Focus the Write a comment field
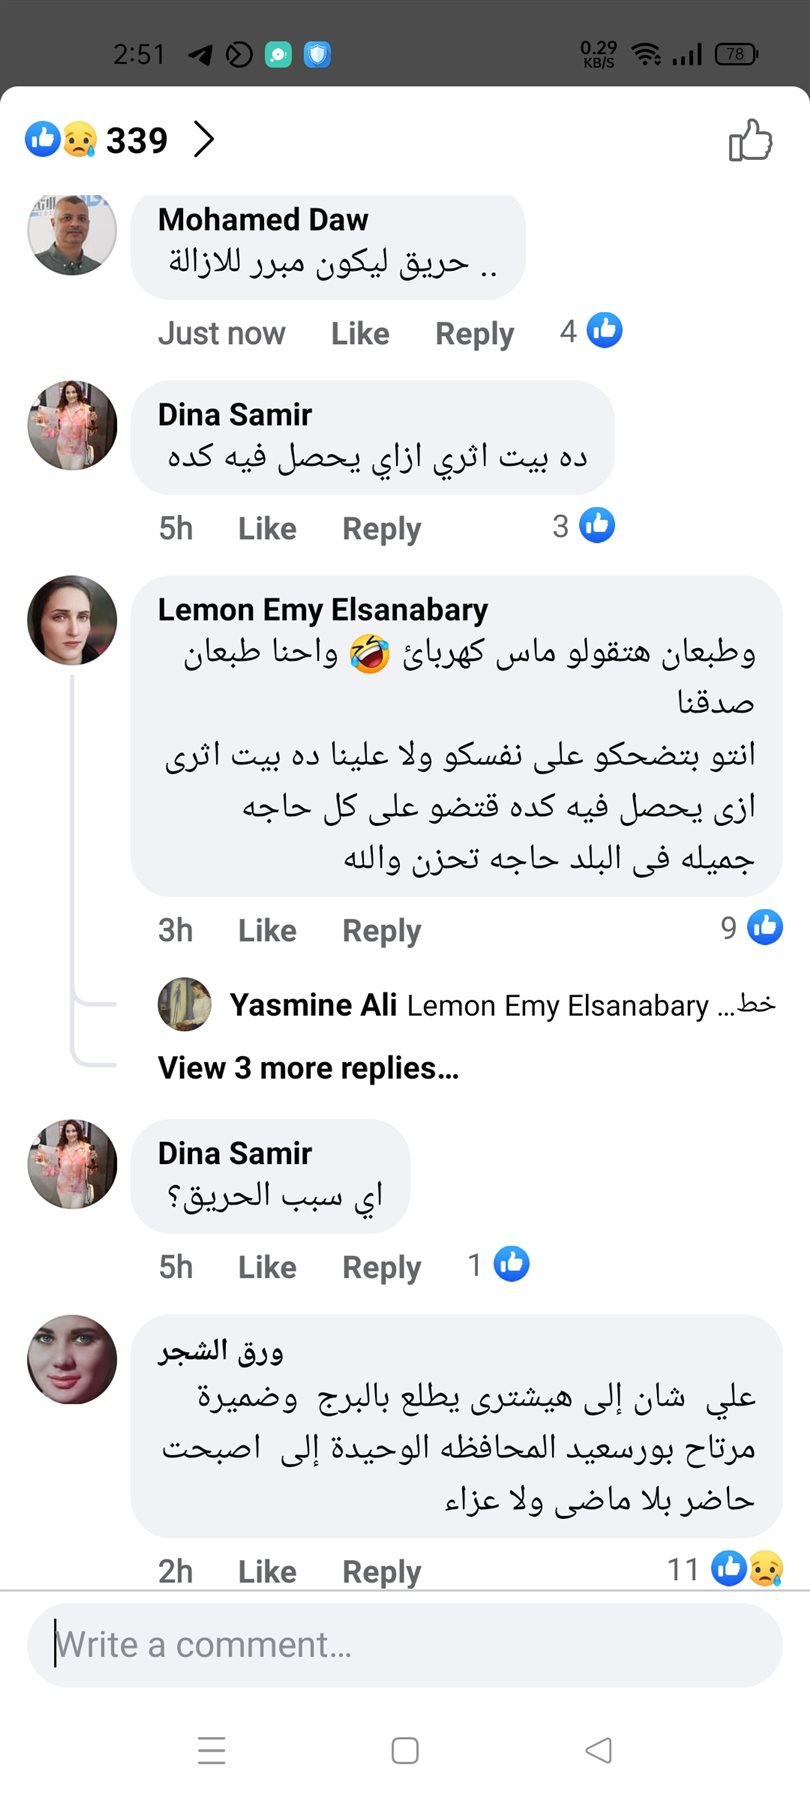 pyautogui.click(x=404, y=1645)
